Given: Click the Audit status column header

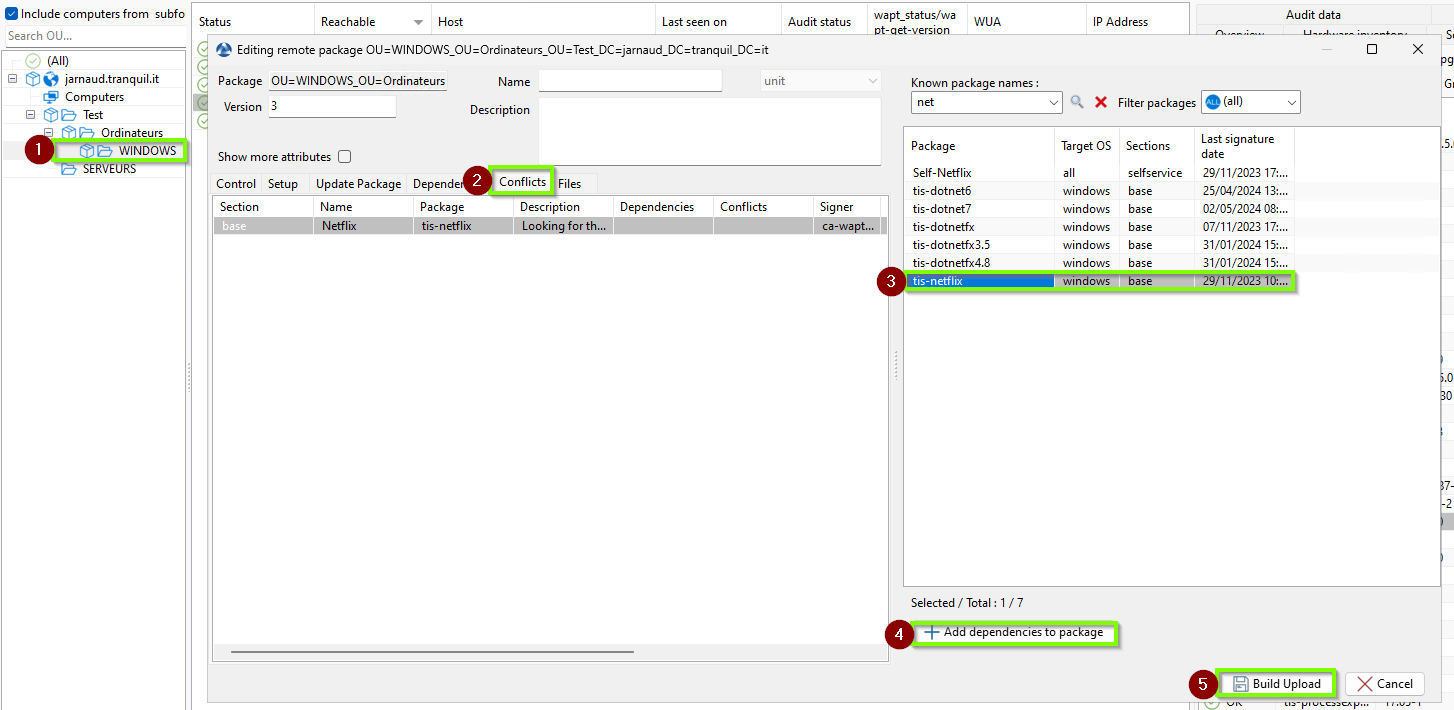Looking at the screenshot, I should (x=824, y=22).
